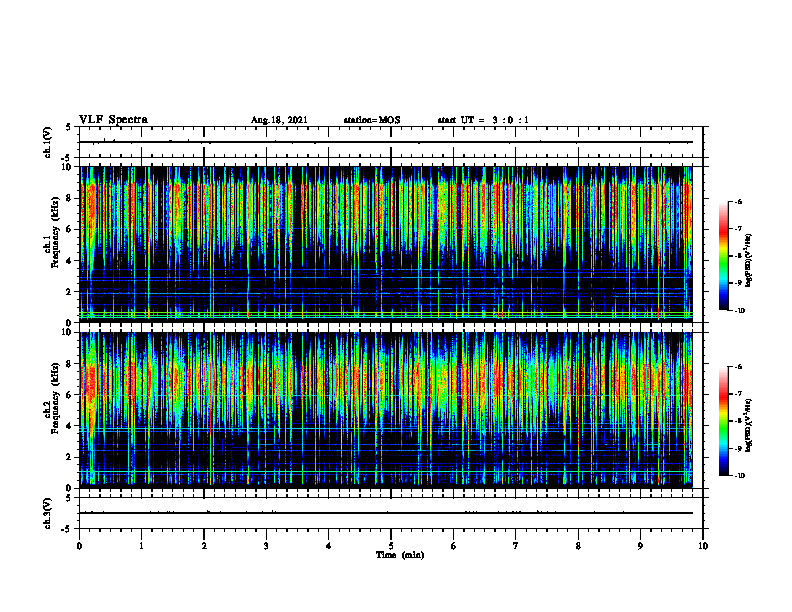Click the "4" minute tick on the time axis
Image resolution: width=792 pixels, height=612 pixels.
[328, 546]
